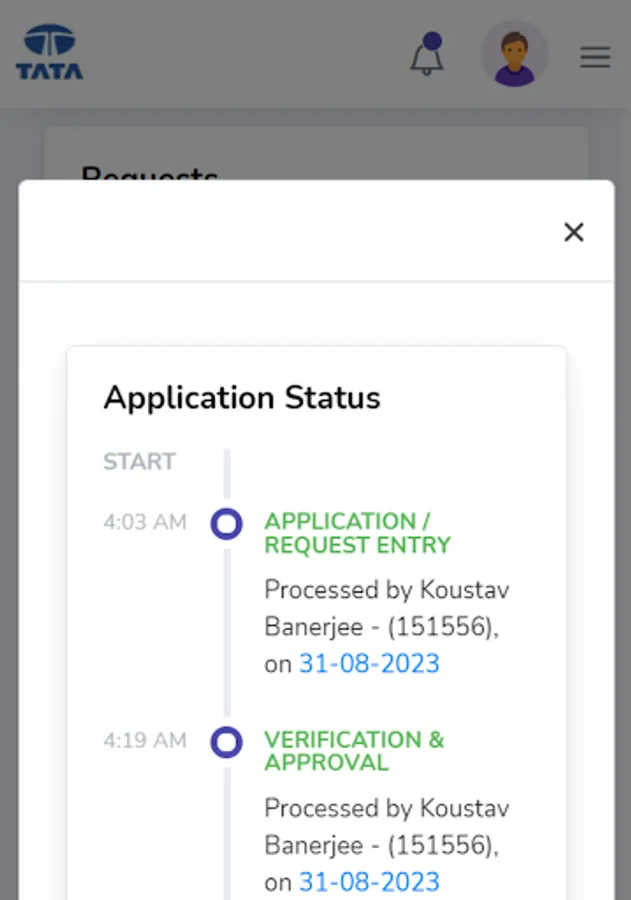
Task: Select Verification & Approval heading
Action: pos(354,751)
